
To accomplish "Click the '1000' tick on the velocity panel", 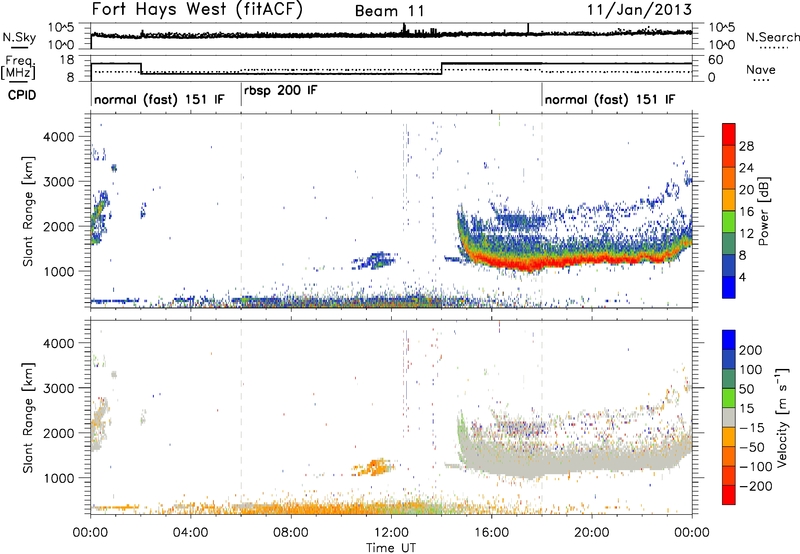I will tap(59, 478).
